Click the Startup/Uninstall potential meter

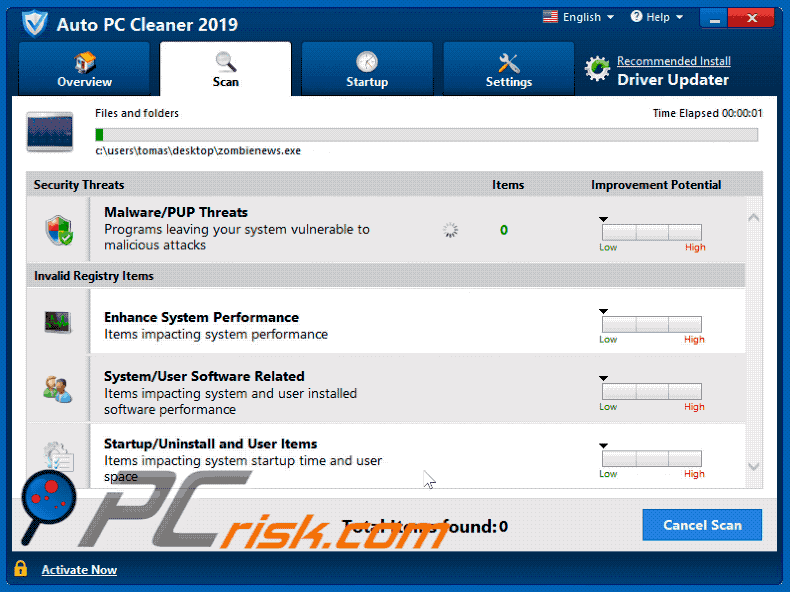(x=651, y=459)
